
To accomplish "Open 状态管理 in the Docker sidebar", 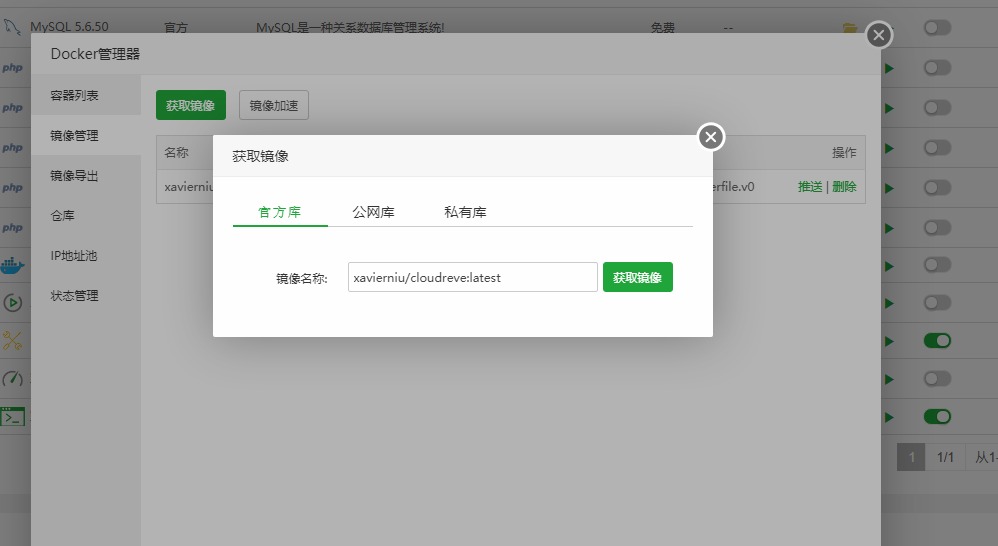I will tap(86, 296).
